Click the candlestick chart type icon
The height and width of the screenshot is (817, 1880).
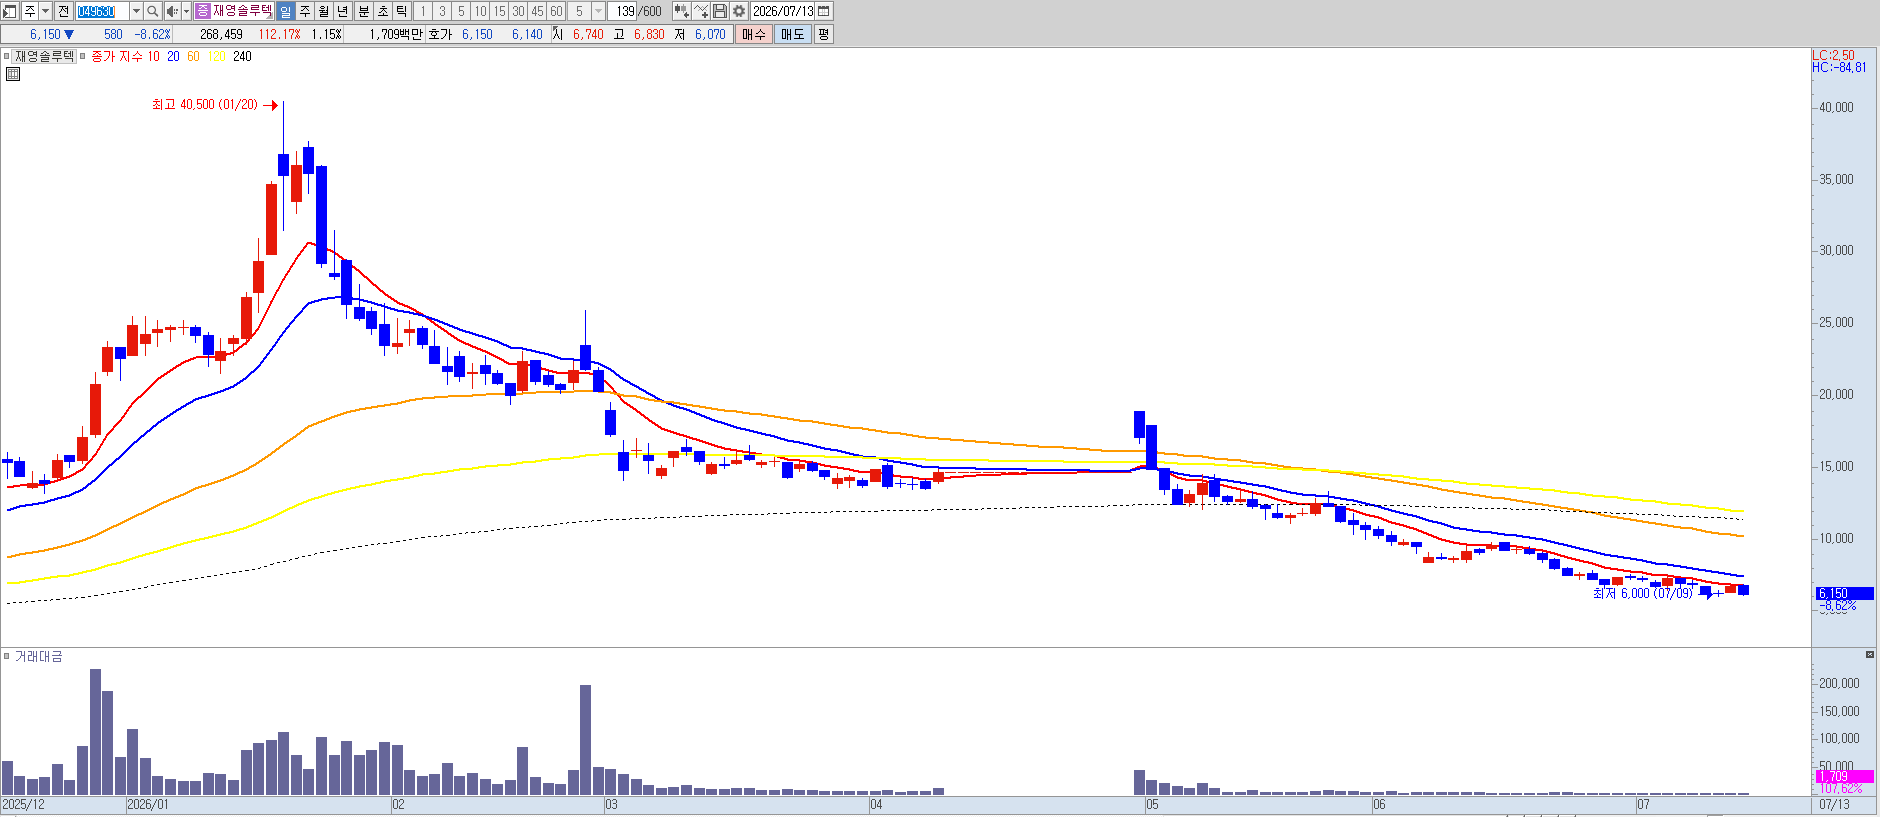click(682, 11)
